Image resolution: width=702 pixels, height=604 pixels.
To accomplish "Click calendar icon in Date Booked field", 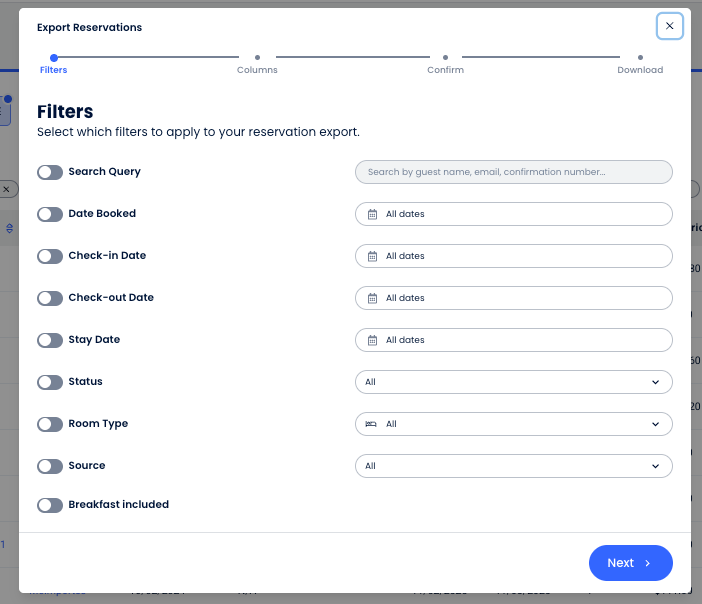I will [372, 214].
